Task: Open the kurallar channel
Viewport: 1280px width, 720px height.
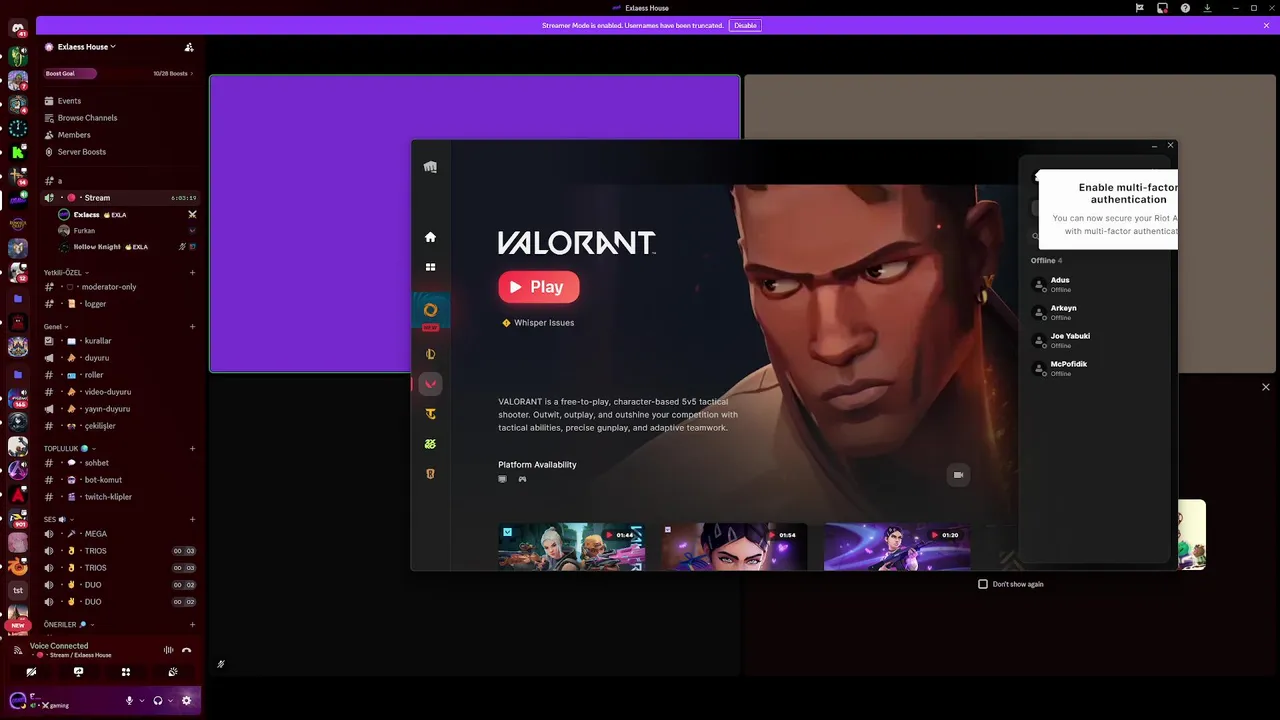Action: [120, 341]
